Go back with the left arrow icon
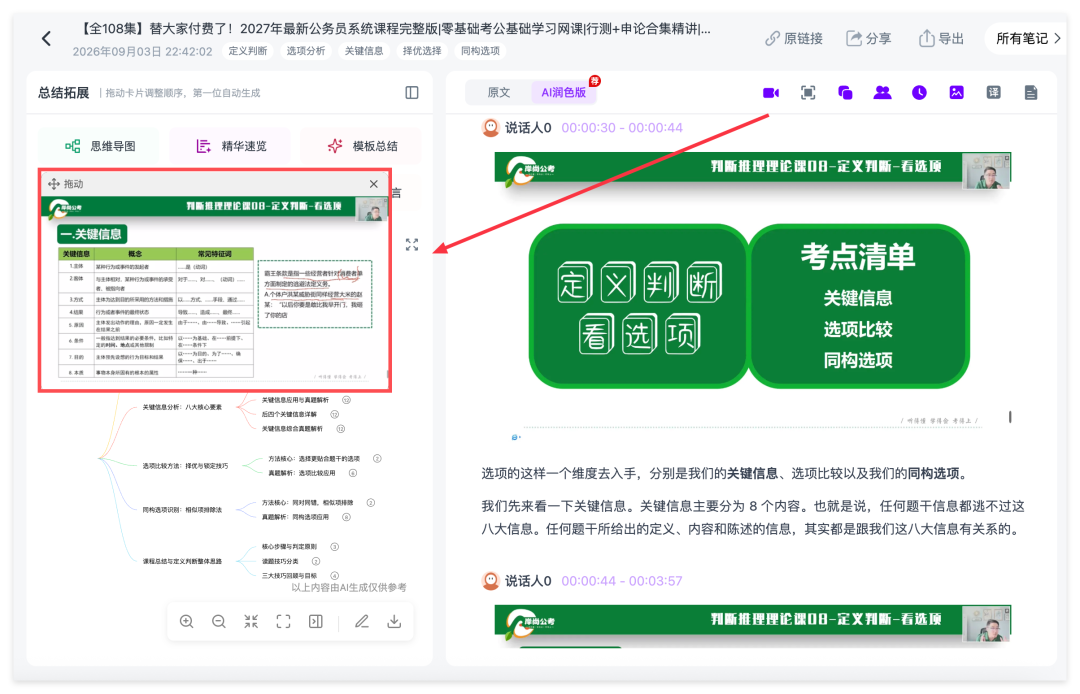This screenshot has height=694, width=1080. 46,39
